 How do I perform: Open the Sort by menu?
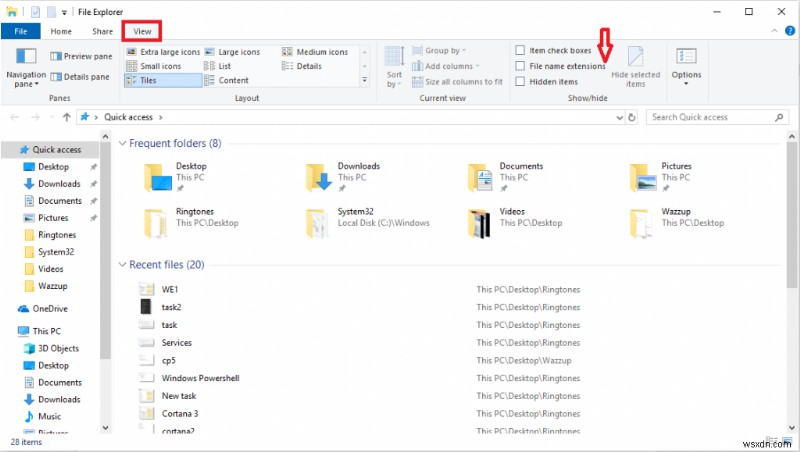(394, 68)
